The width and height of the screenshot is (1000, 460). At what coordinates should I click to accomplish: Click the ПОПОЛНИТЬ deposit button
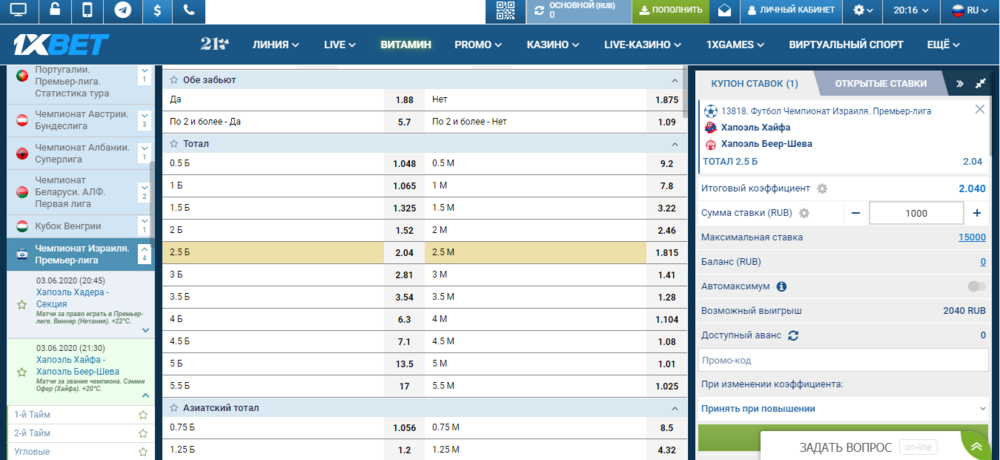(670, 10)
